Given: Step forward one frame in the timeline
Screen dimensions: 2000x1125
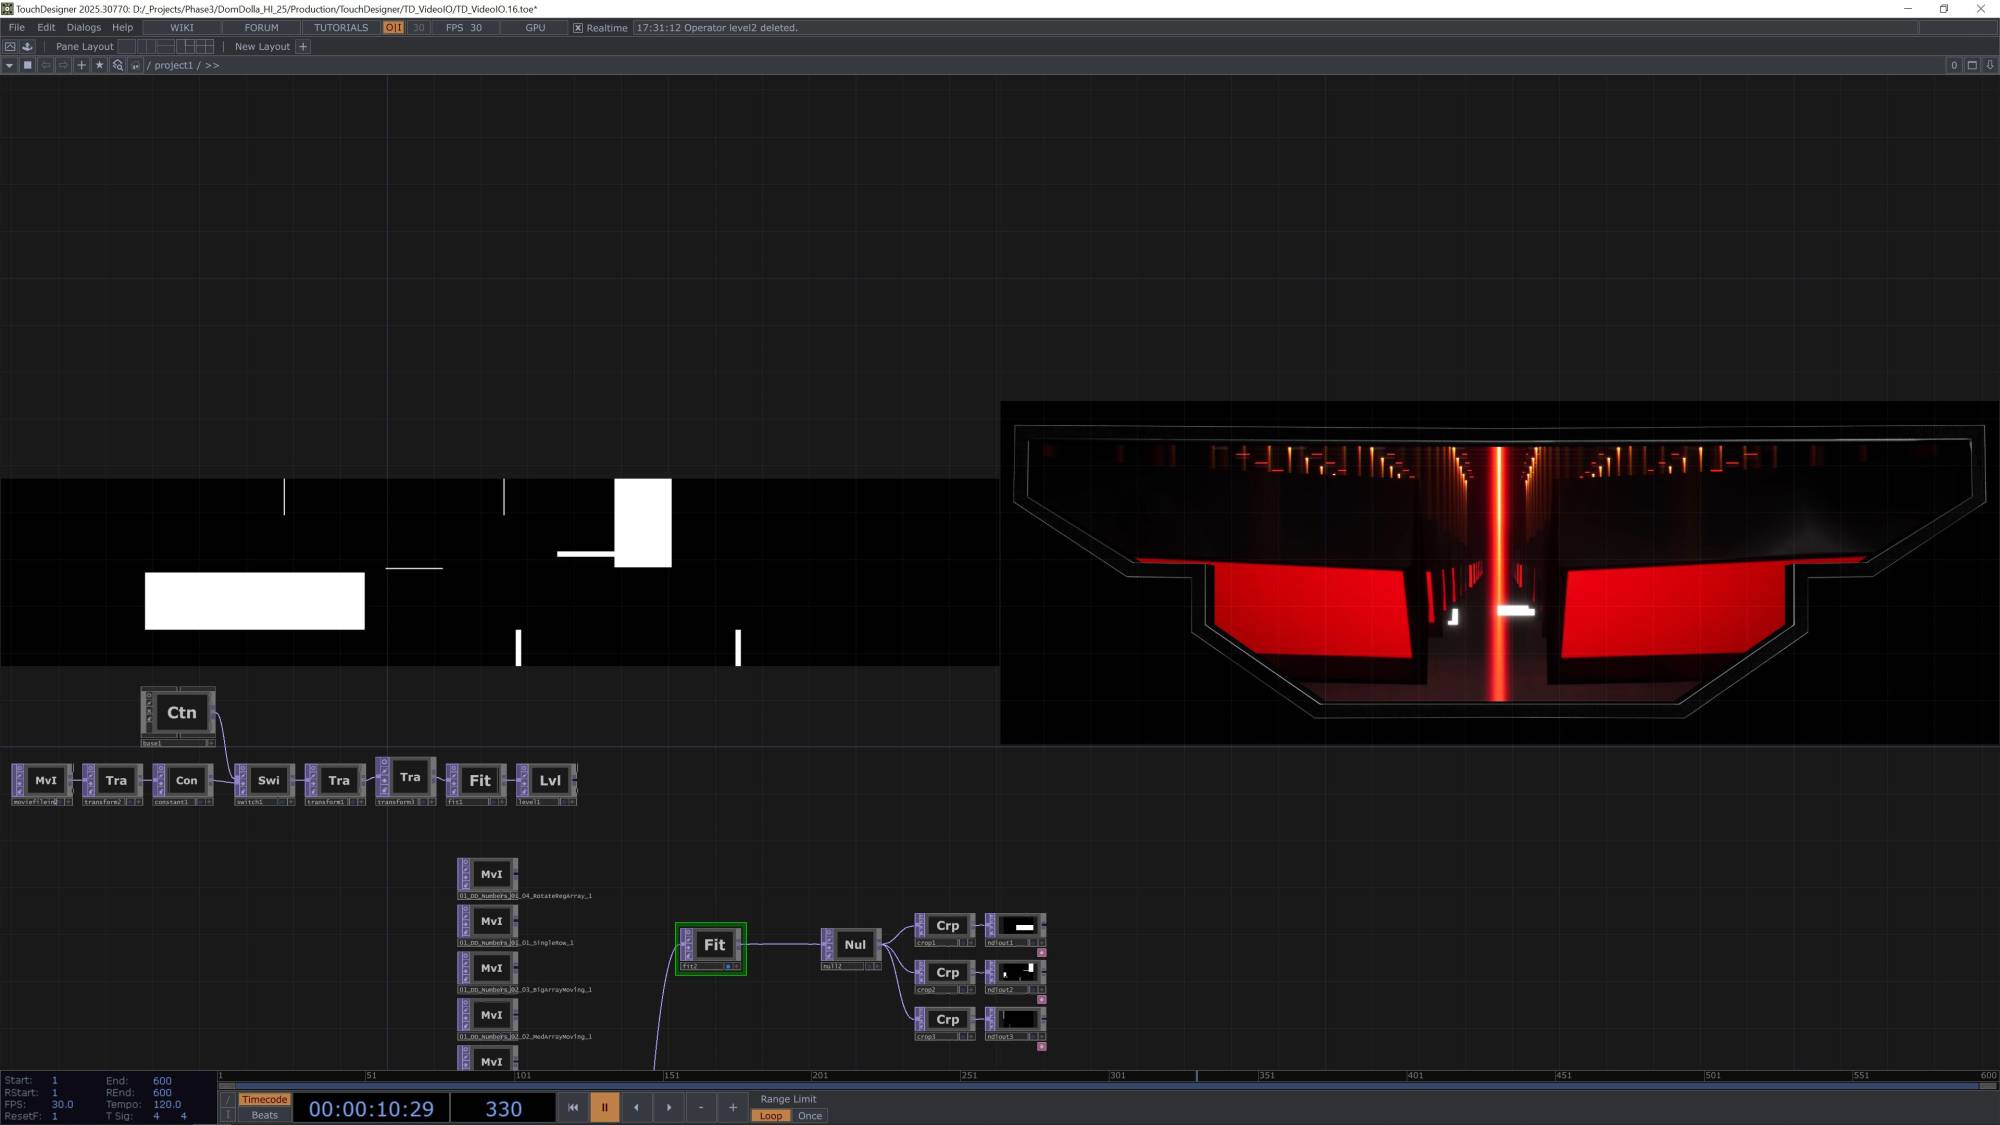Looking at the screenshot, I should coord(669,1107).
